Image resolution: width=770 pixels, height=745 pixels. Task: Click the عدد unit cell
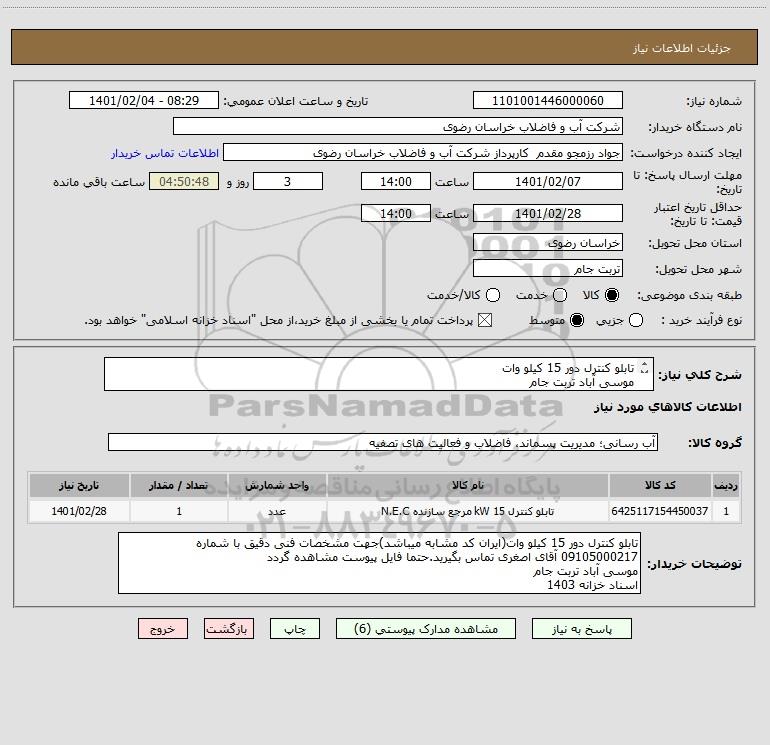point(277,511)
